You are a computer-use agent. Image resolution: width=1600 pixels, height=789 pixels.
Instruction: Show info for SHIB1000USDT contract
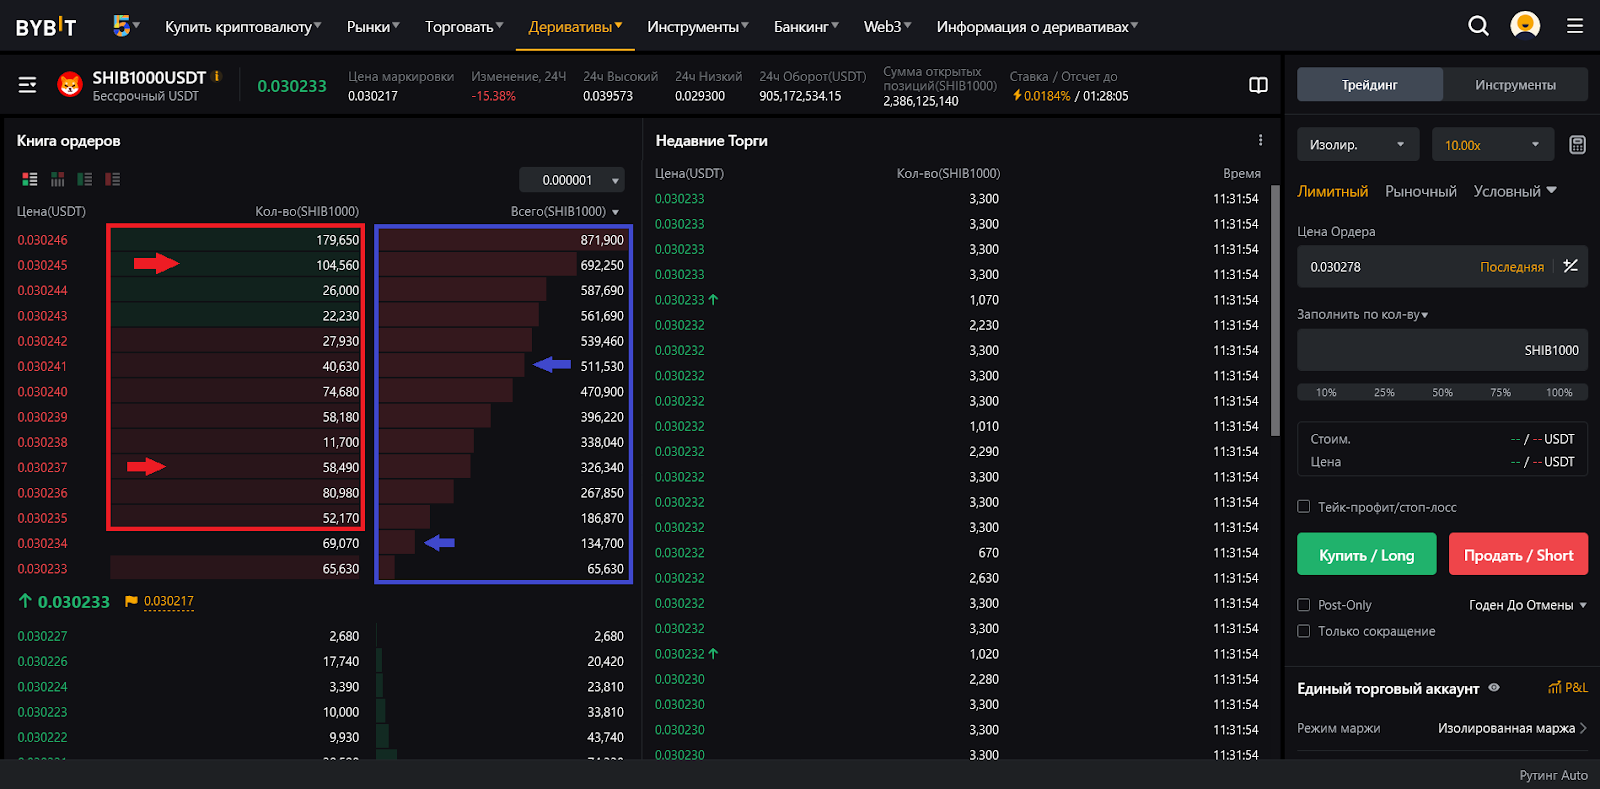click(x=217, y=76)
